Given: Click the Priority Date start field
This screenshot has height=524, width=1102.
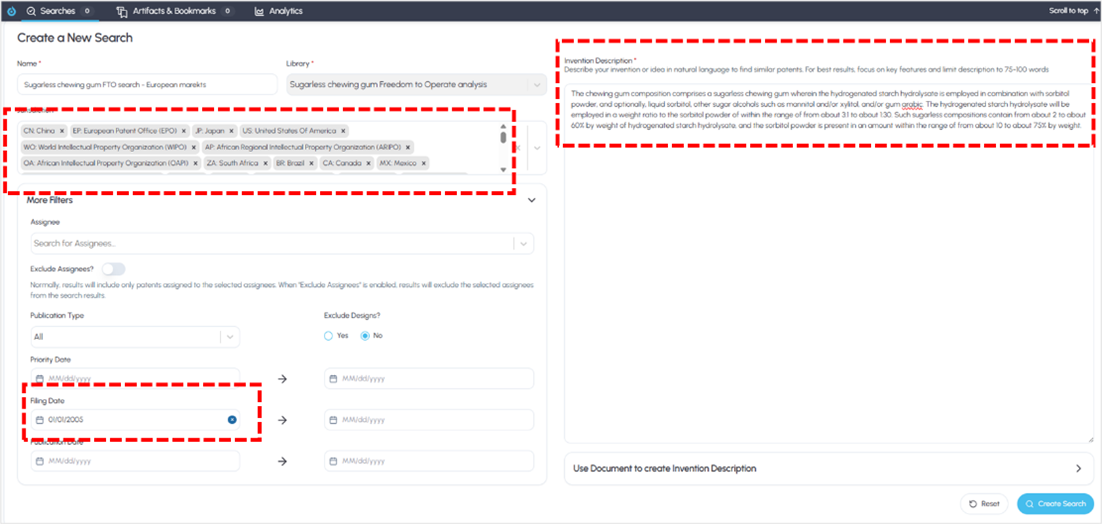Looking at the screenshot, I should click(x=135, y=379).
